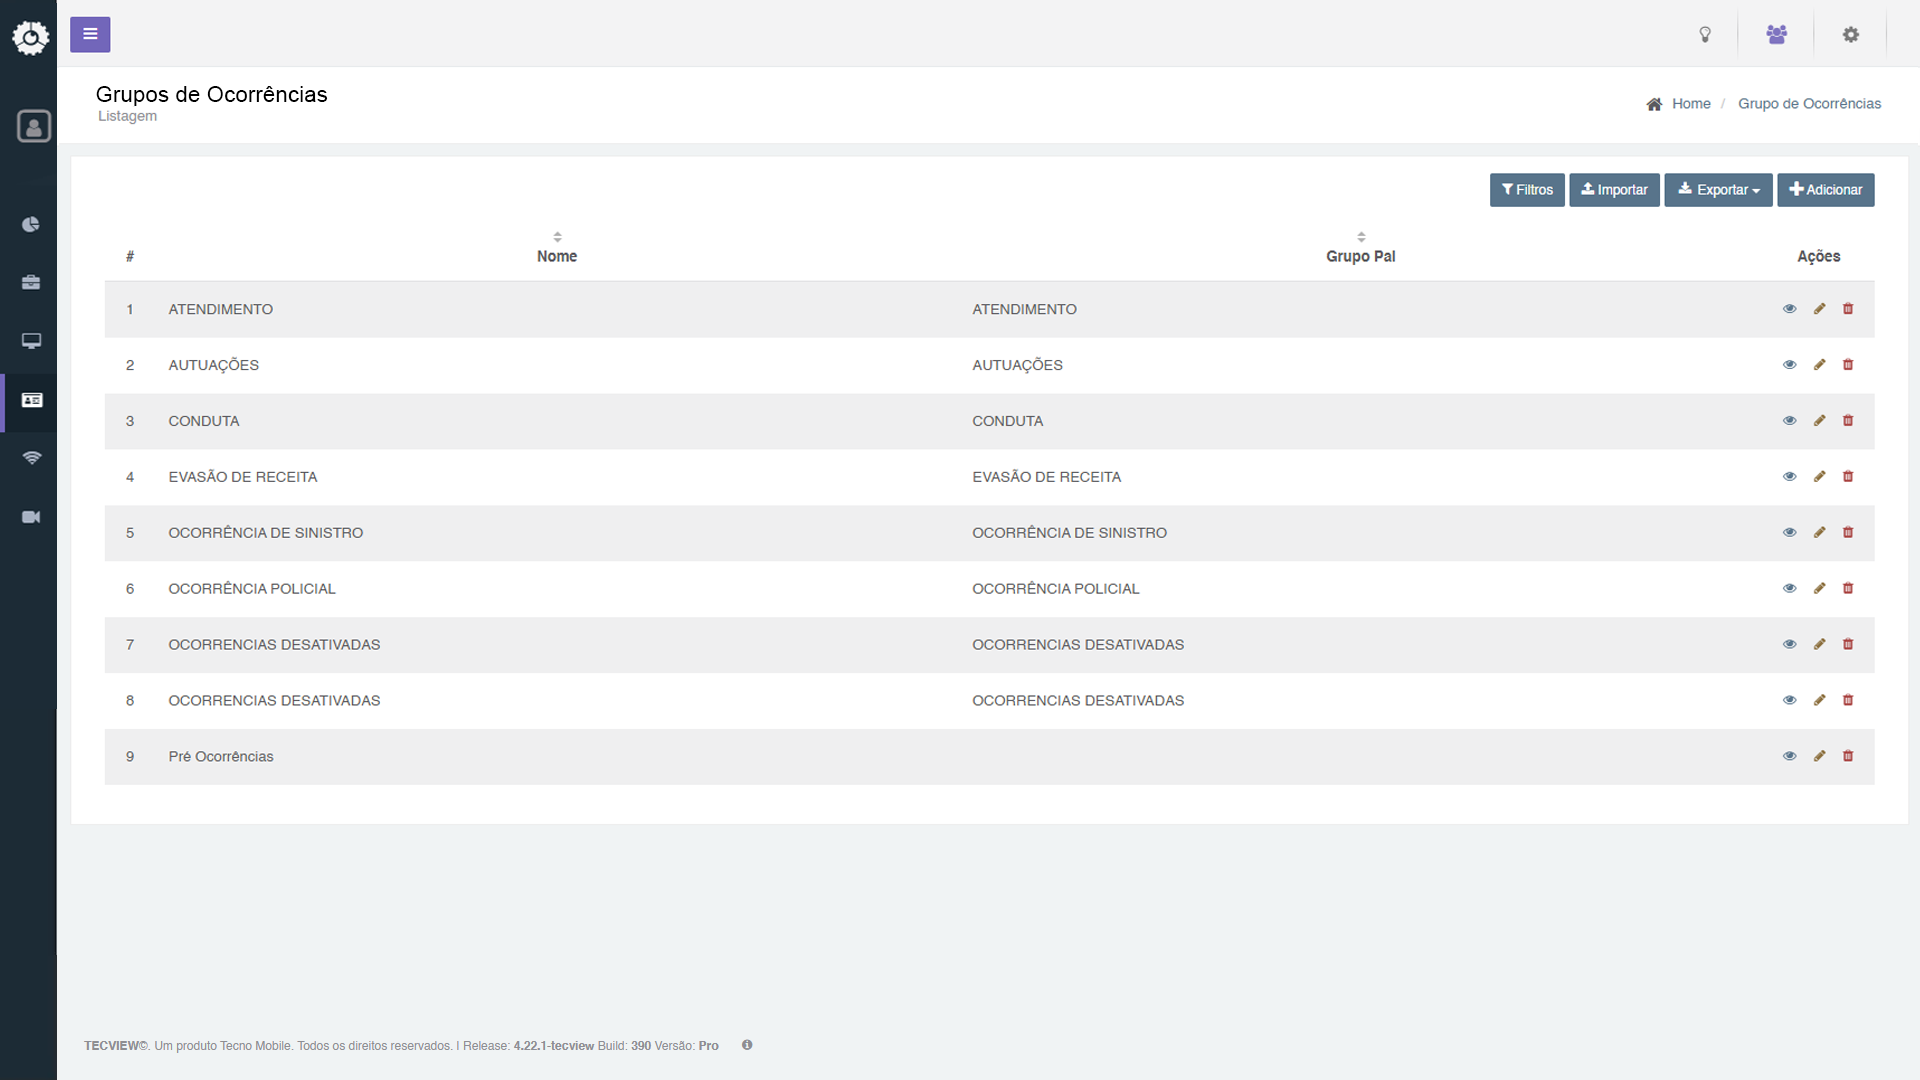Open the pie chart dashboard sidebar icon
Image resolution: width=1920 pixels, height=1080 pixels.
(31, 224)
